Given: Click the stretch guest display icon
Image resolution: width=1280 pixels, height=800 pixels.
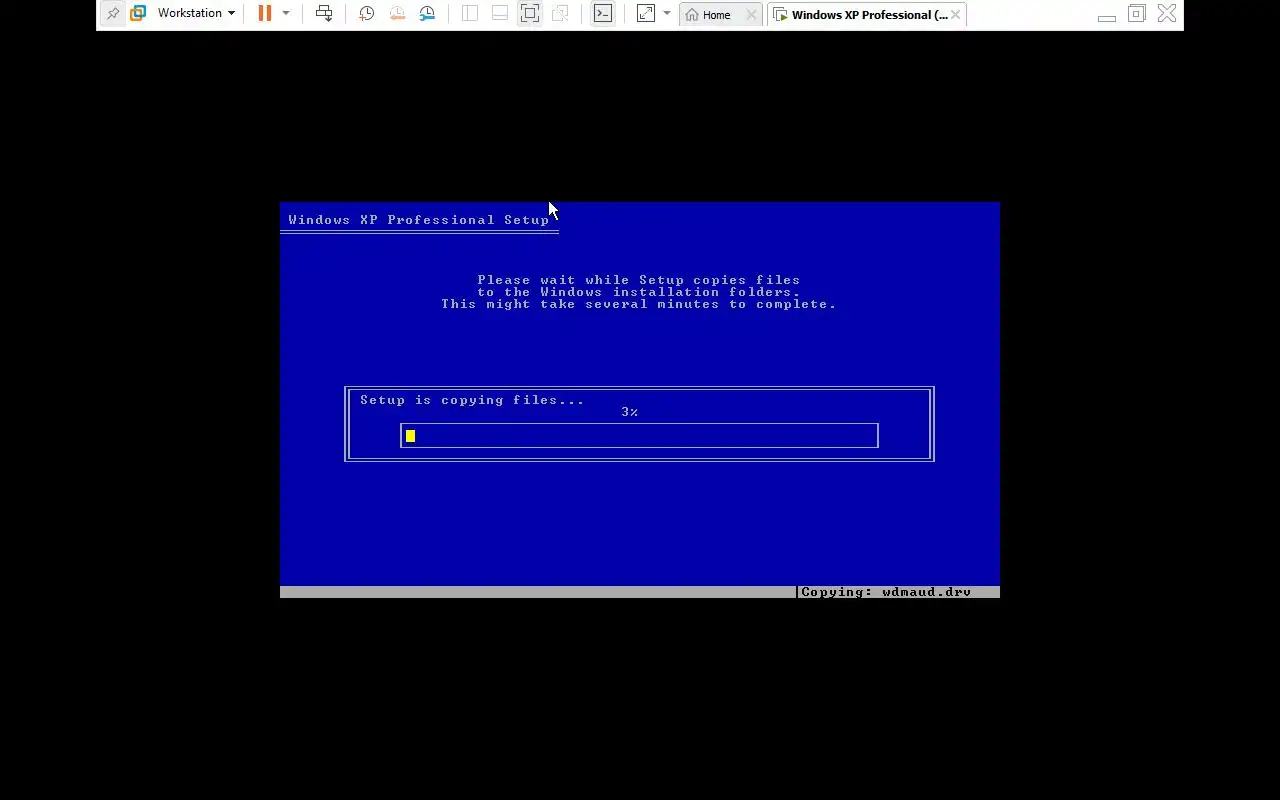Looking at the screenshot, I should point(646,14).
